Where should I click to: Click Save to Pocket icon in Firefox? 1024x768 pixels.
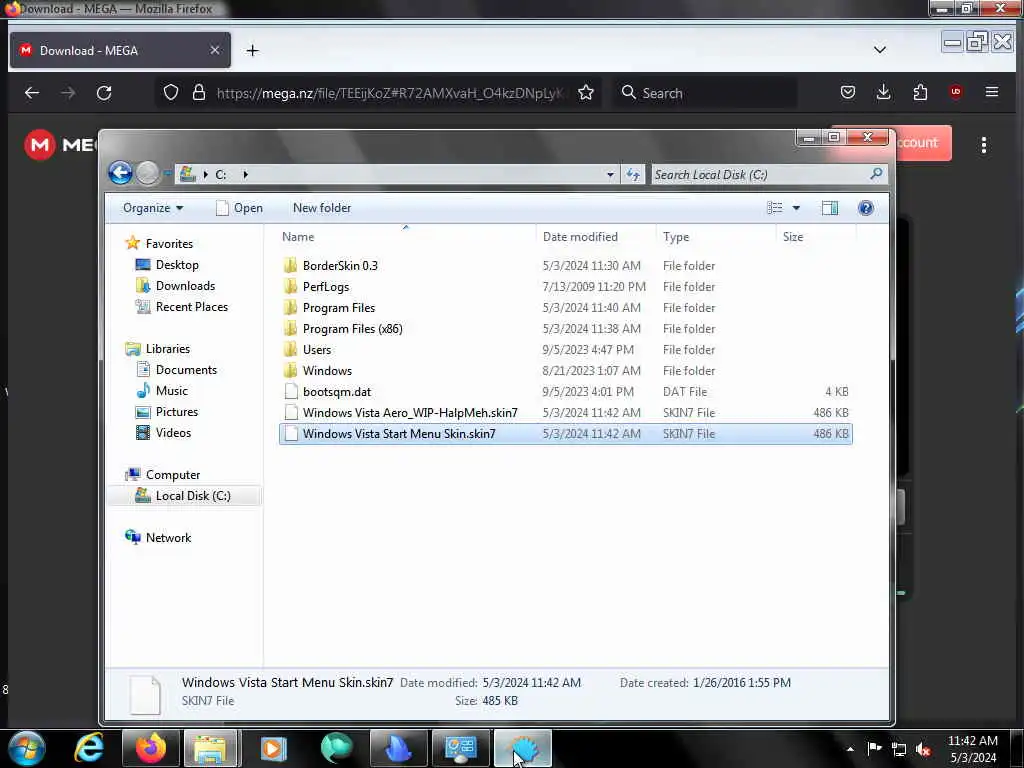pyautogui.click(x=848, y=92)
